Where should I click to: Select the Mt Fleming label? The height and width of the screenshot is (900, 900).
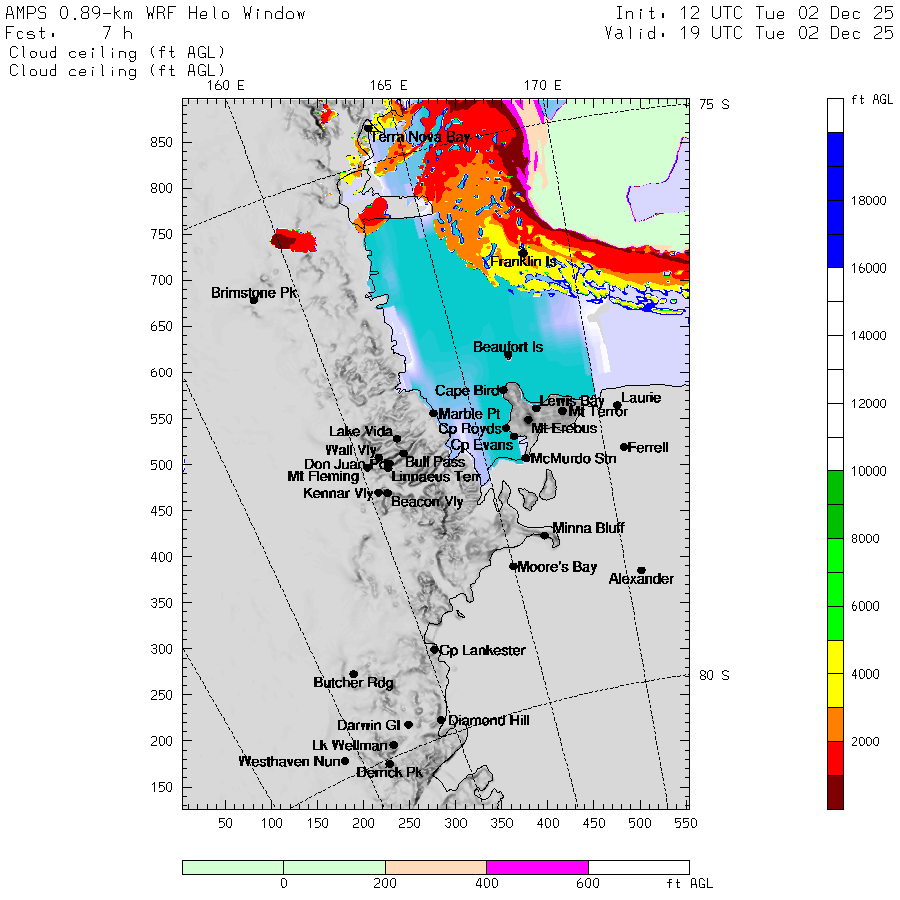[323, 476]
